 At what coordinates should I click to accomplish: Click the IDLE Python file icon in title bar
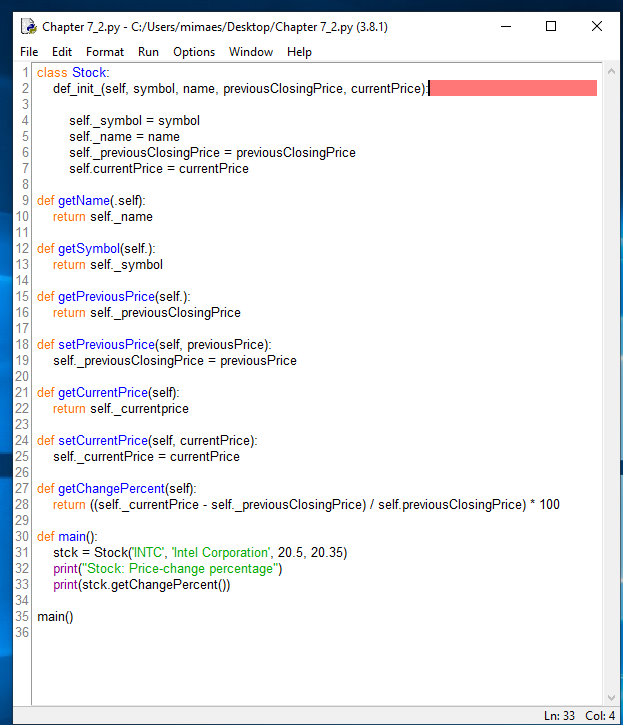tap(29, 26)
